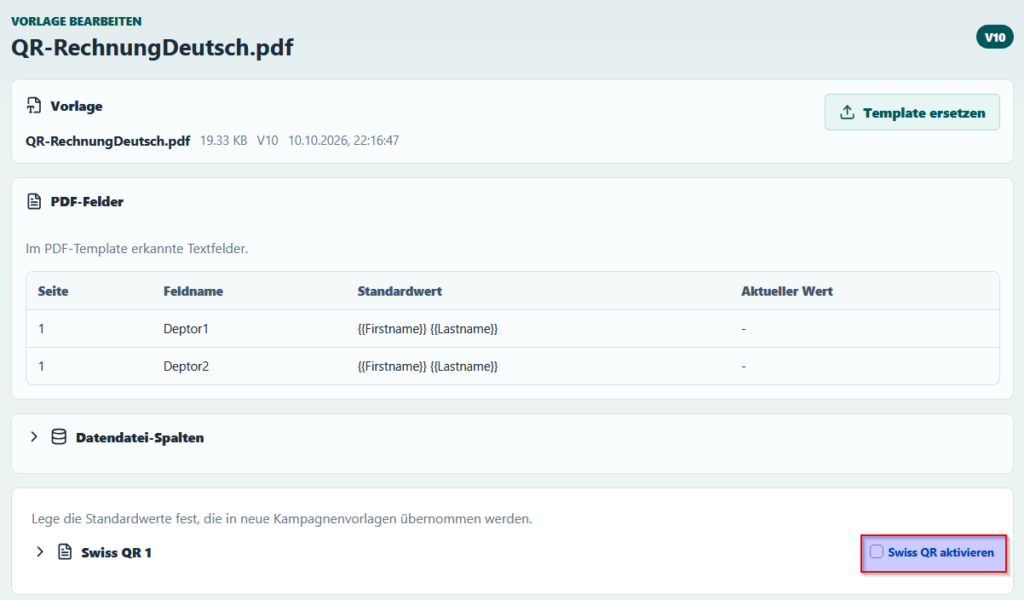Click the Feldname column header
Screen dimensions: 1024x600
coord(193,291)
